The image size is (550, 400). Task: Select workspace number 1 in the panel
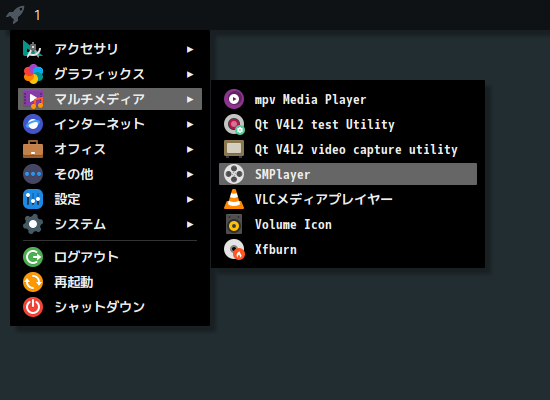coord(37,15)
